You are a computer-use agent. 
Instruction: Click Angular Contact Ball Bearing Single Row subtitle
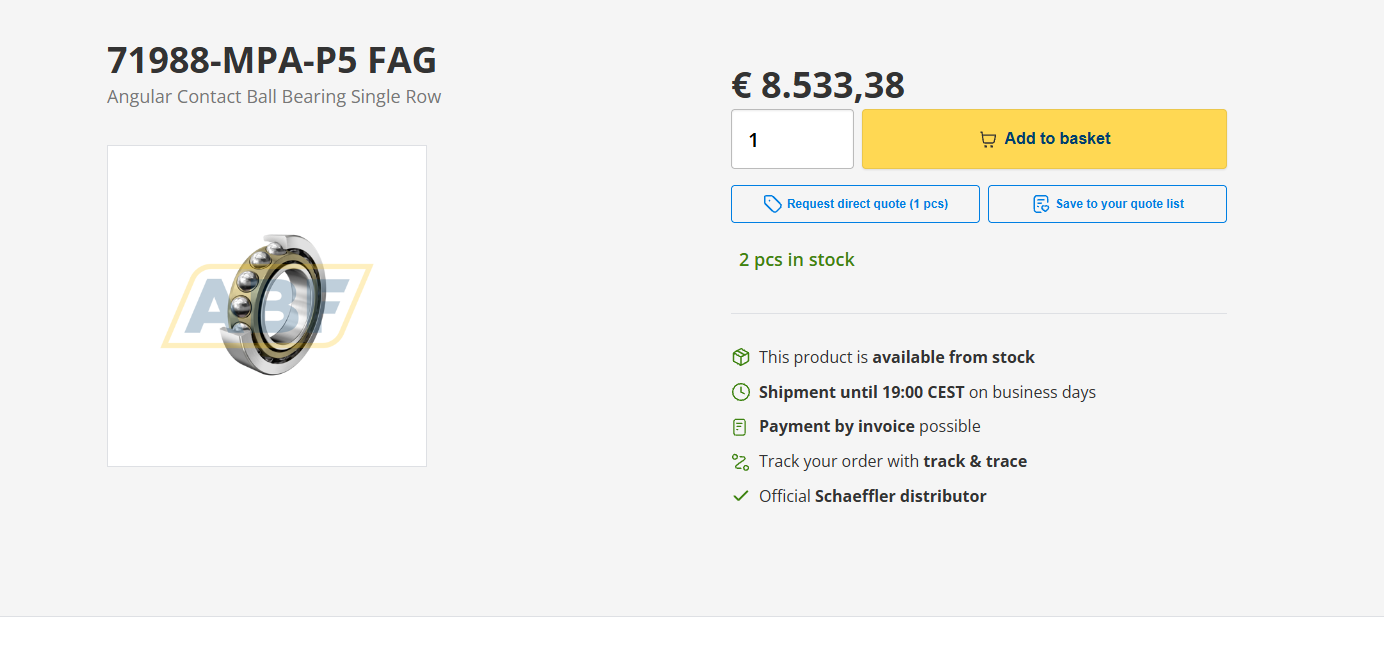click(x=274, y=97)
